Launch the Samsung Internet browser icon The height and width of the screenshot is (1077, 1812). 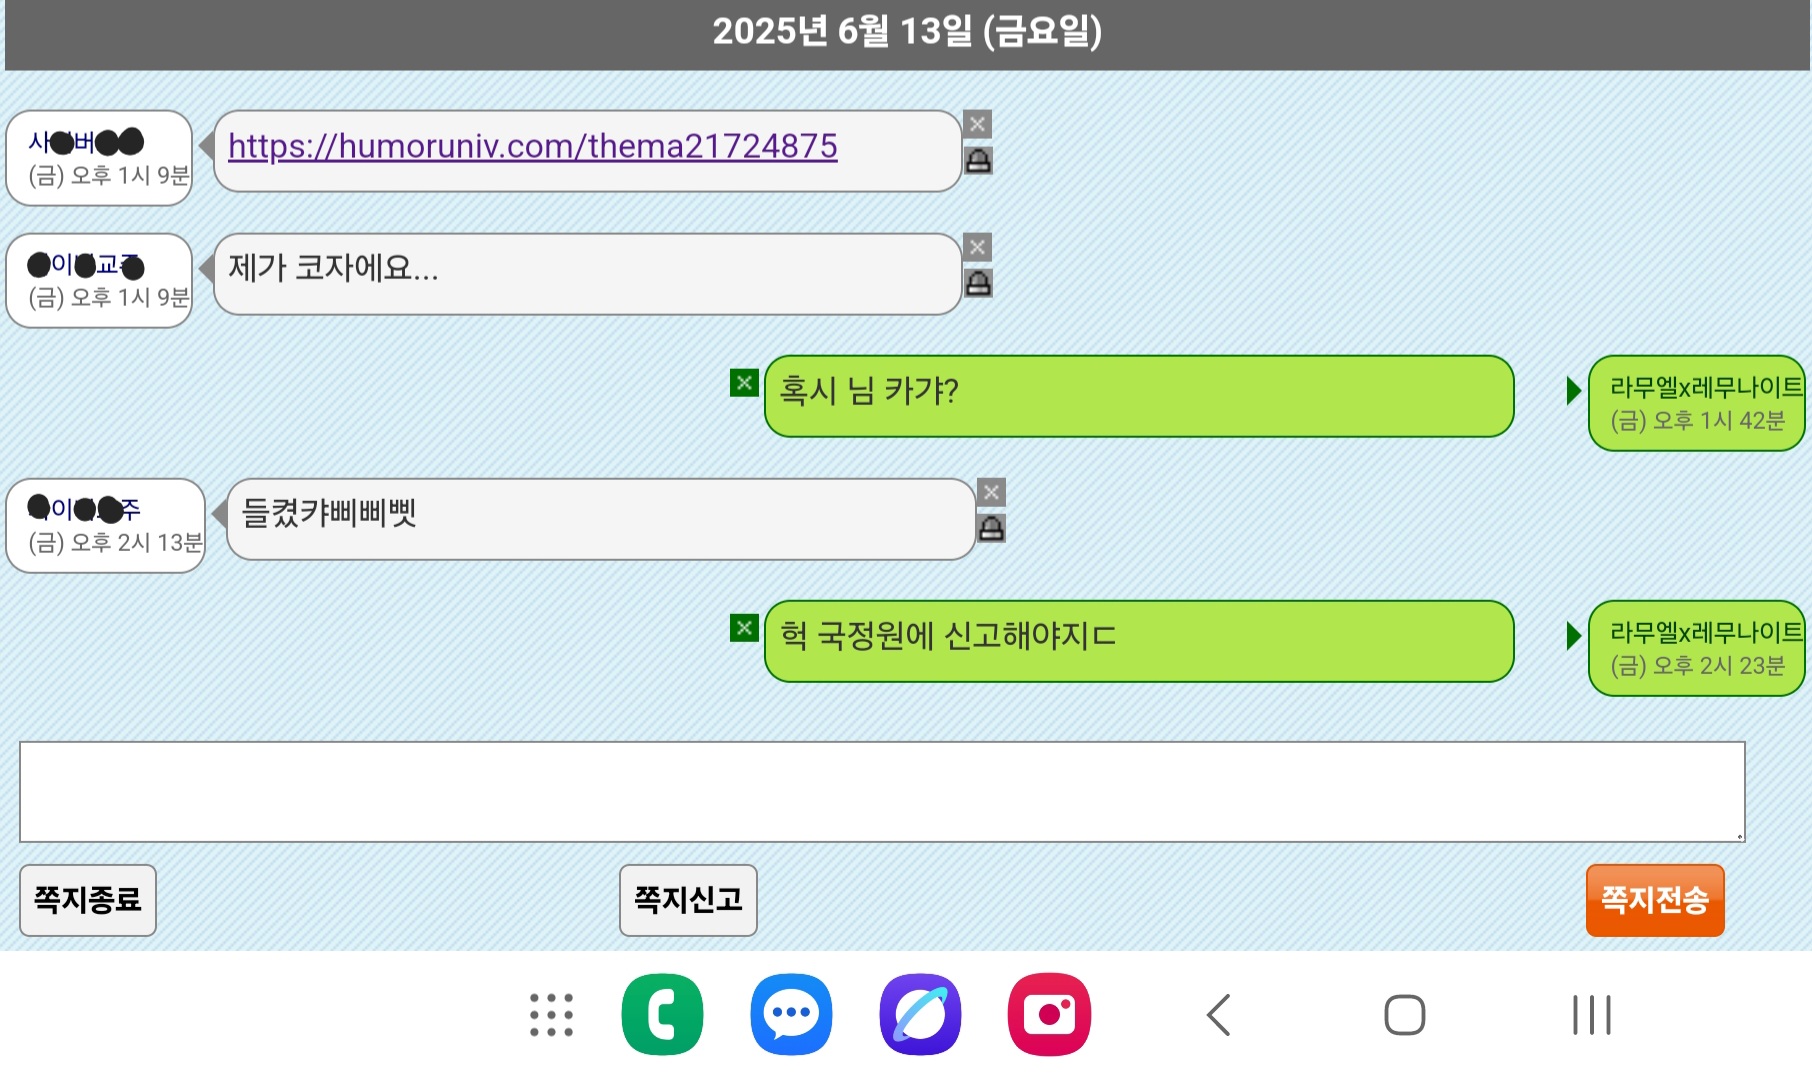920,1015
